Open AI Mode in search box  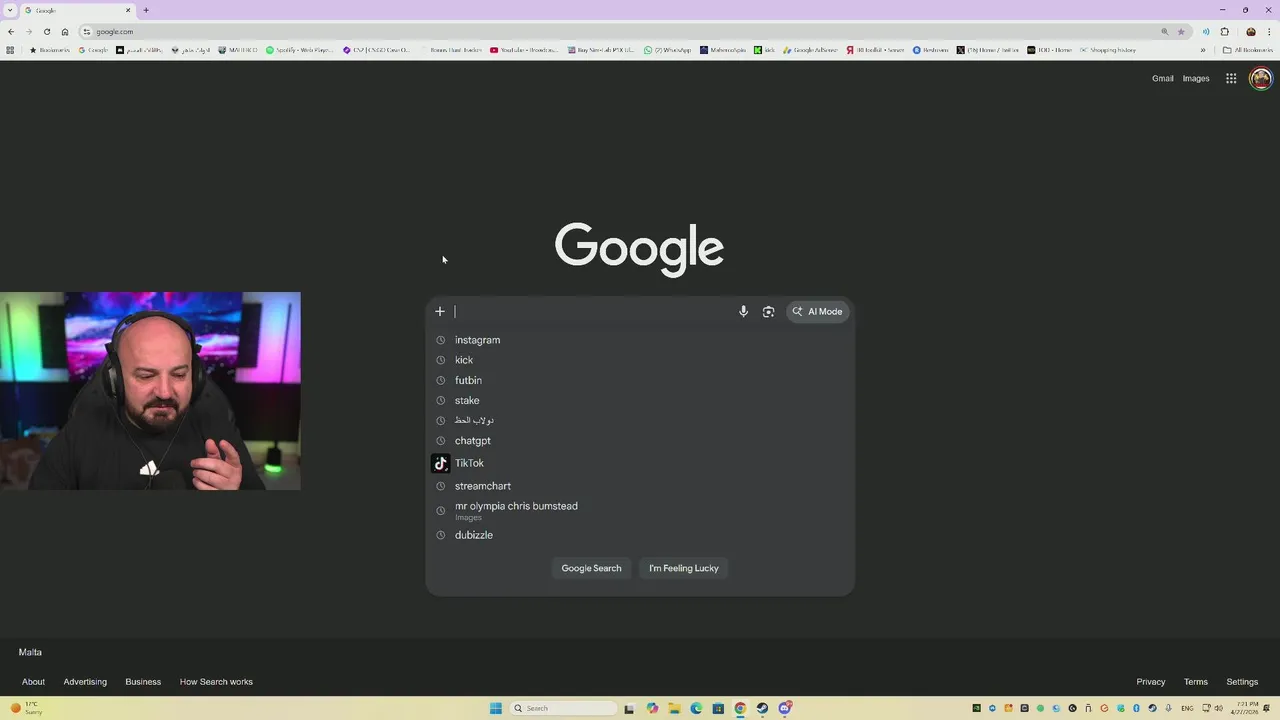pyautogui.click(x=818, y=311)
